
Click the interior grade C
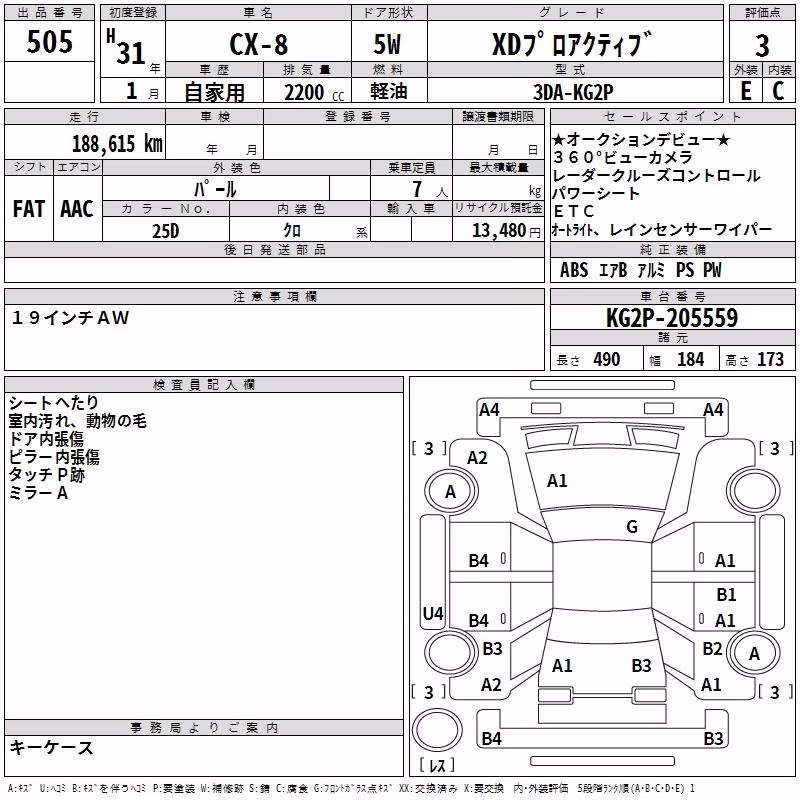pos(778,91)
